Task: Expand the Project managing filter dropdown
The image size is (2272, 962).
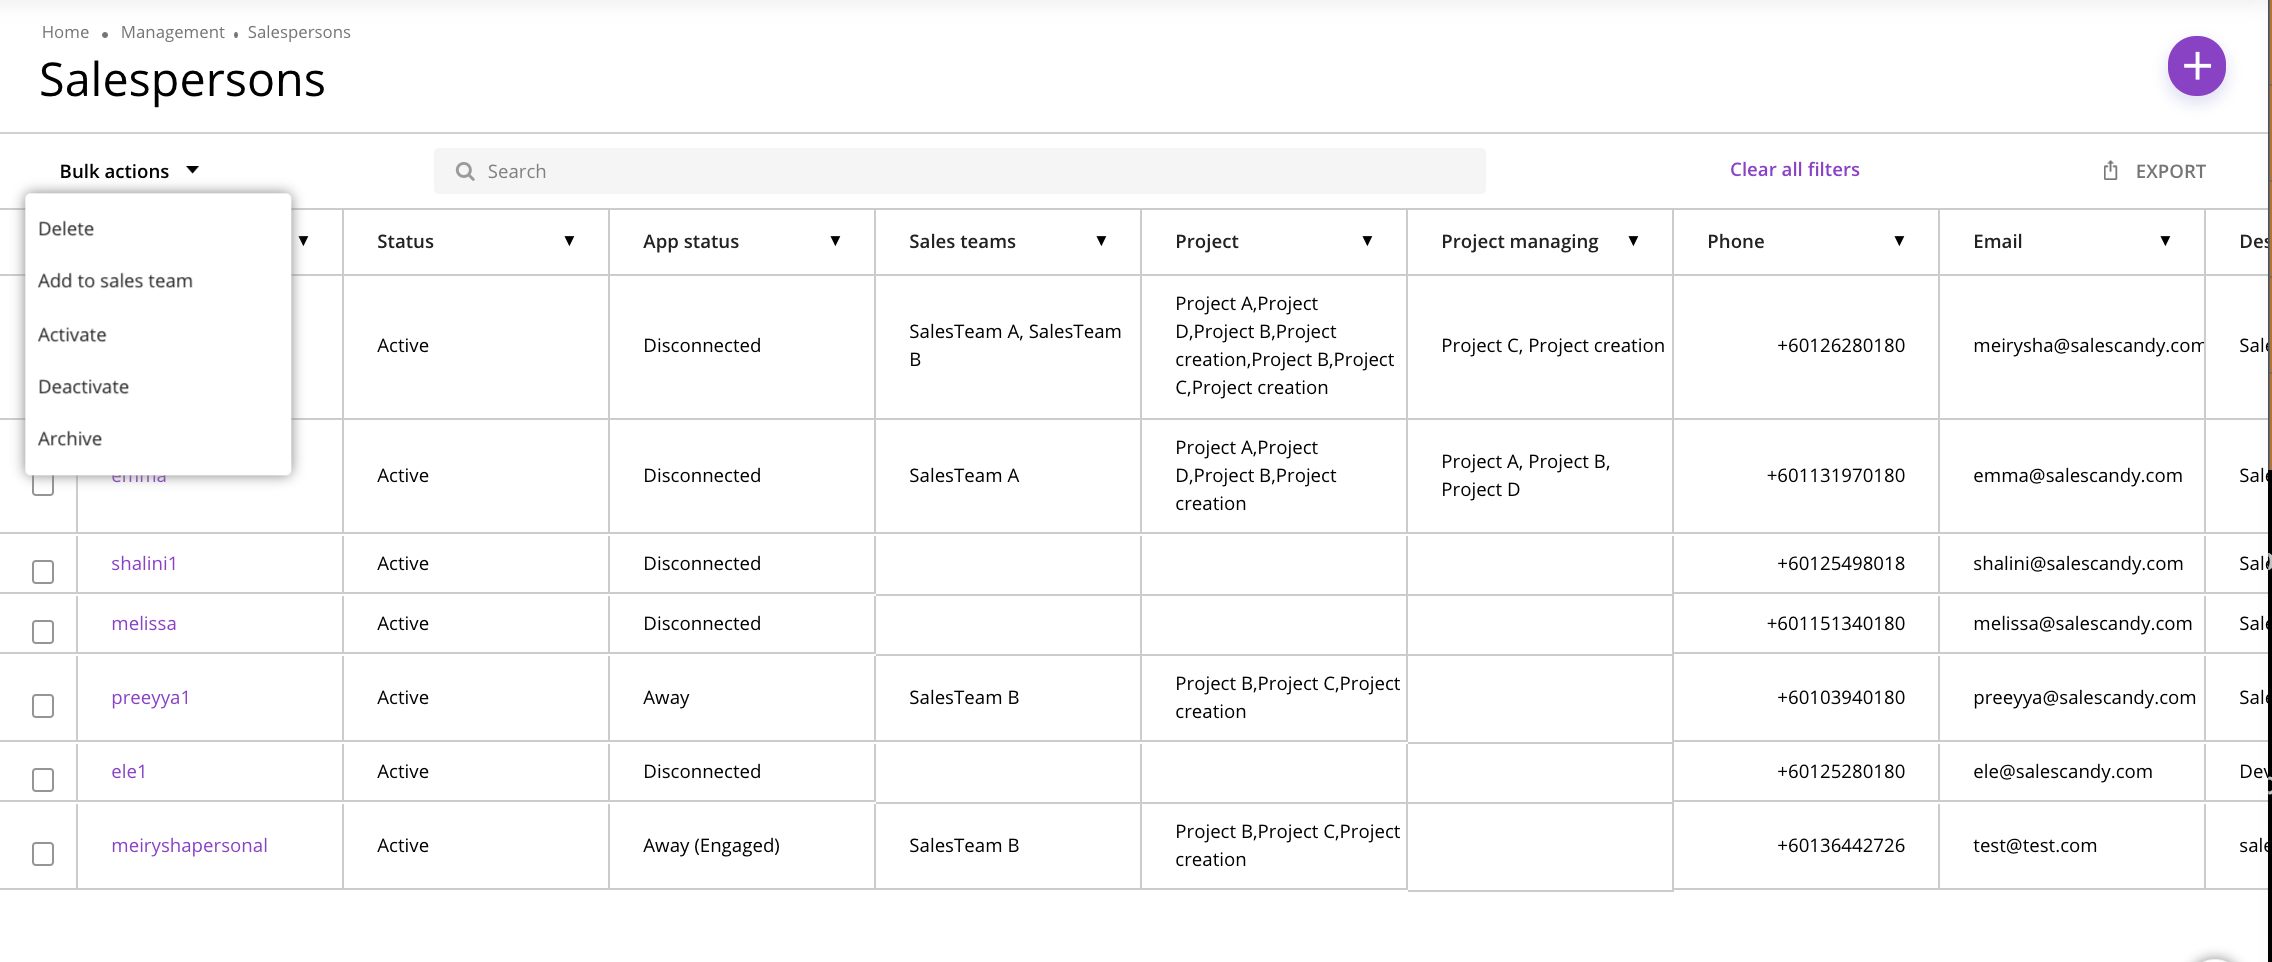Action: [1633, 241]
